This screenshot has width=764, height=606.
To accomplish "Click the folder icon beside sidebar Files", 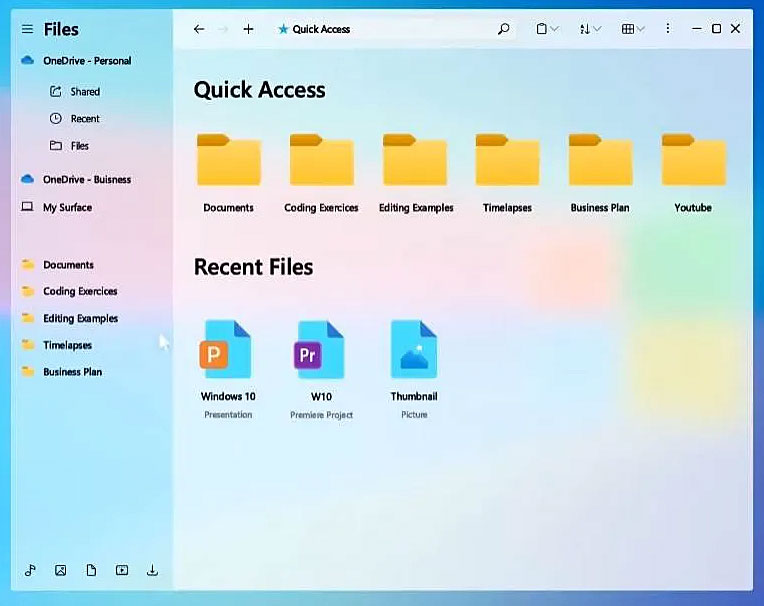I will [x=56, y=145].
